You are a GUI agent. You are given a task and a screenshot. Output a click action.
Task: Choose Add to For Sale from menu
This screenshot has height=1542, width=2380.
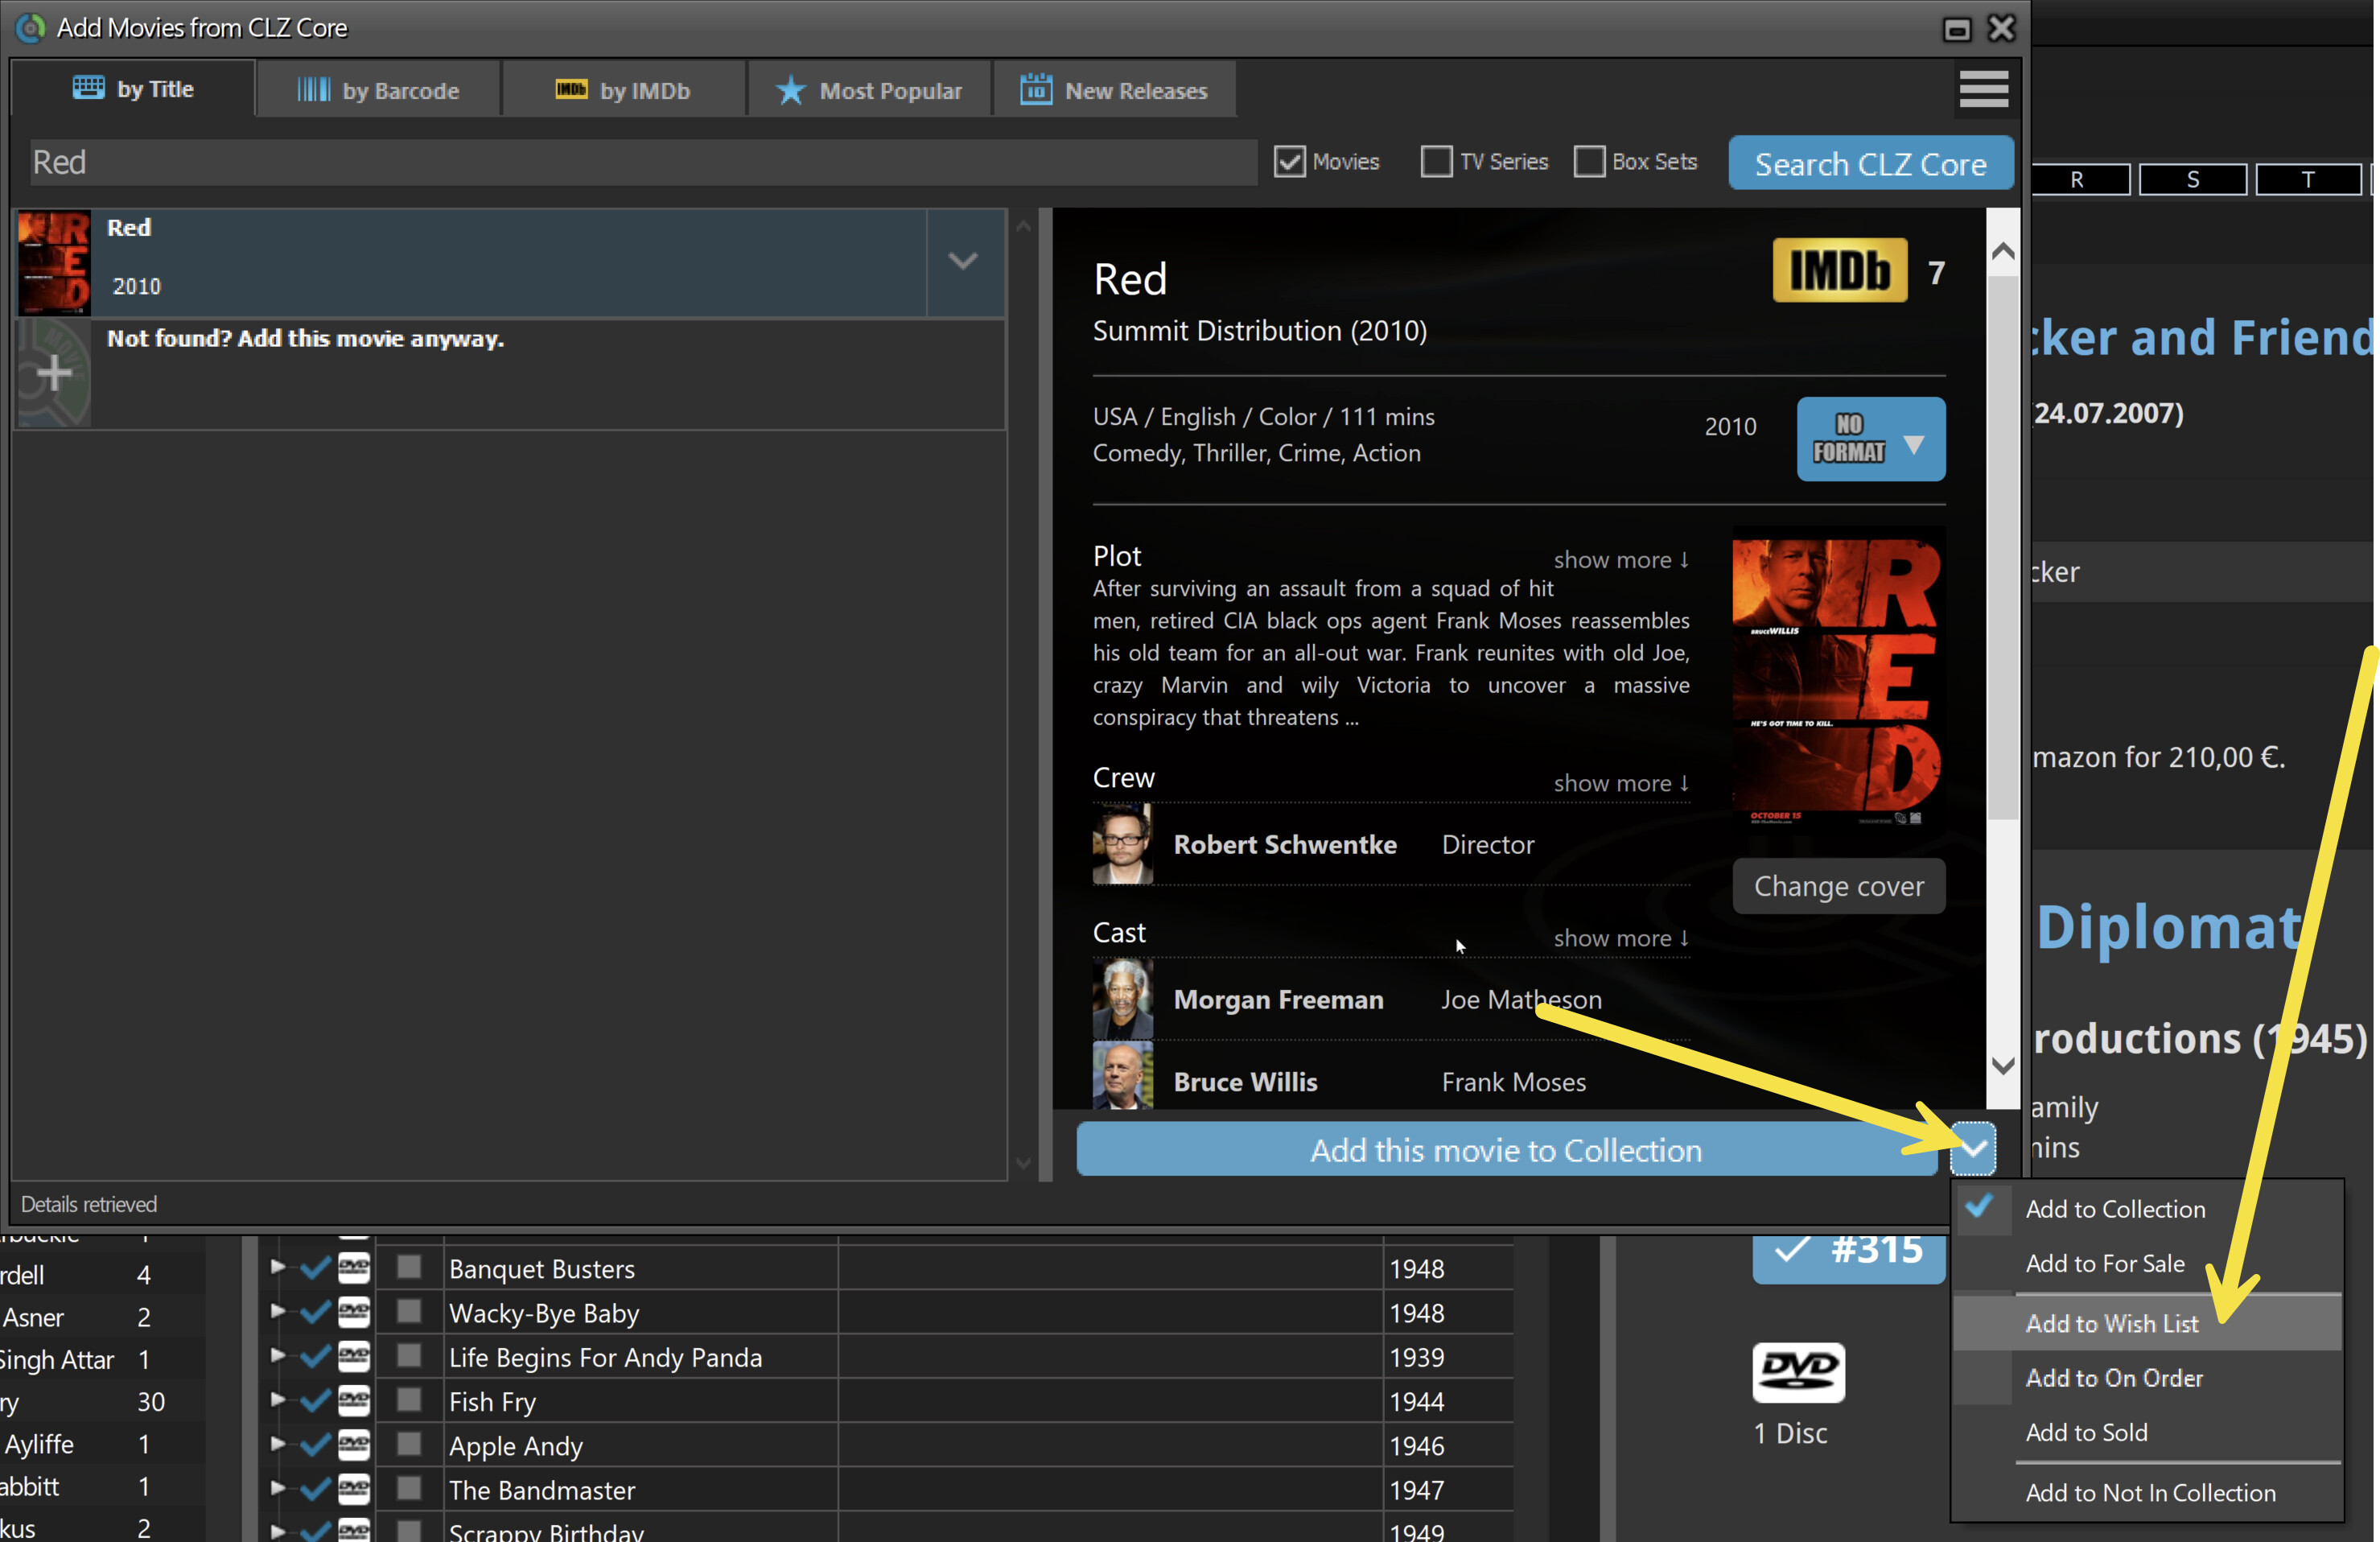tap(2147, 1263)
